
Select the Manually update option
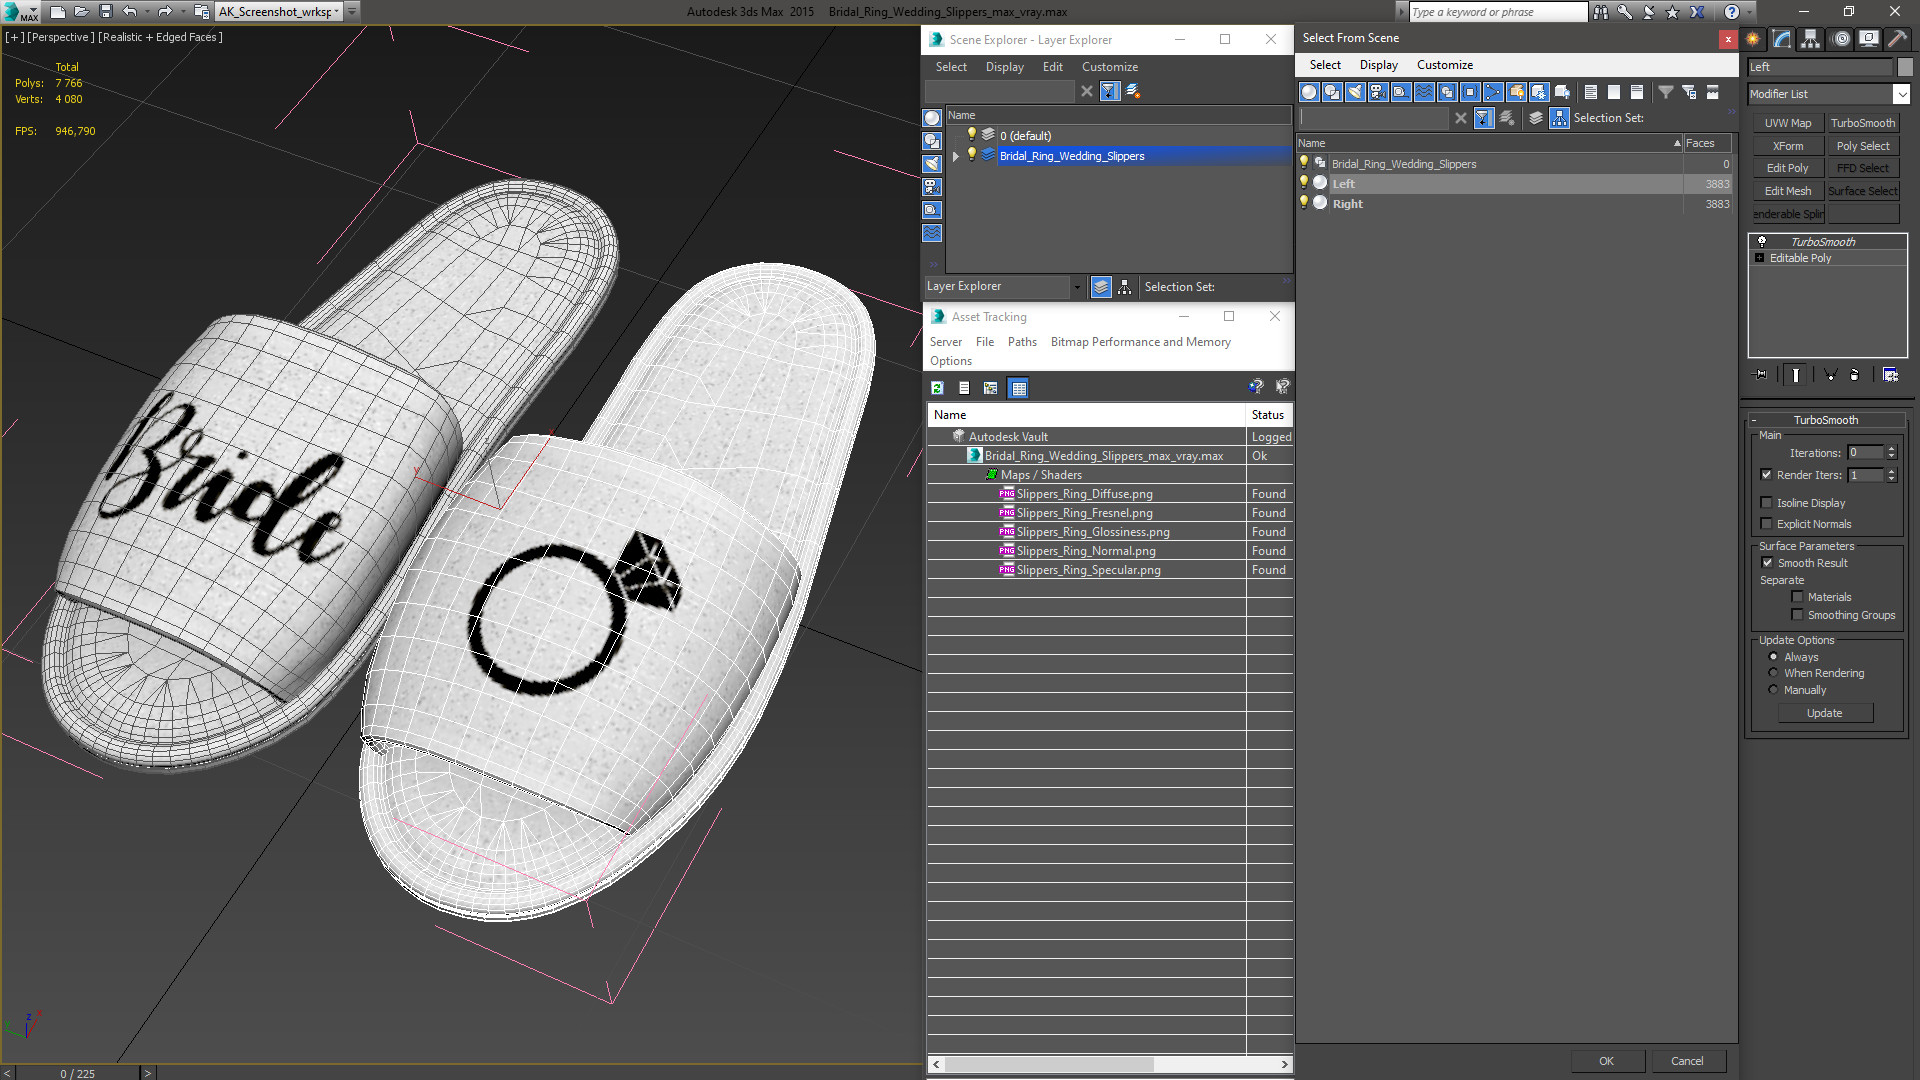coord(1773,690)
